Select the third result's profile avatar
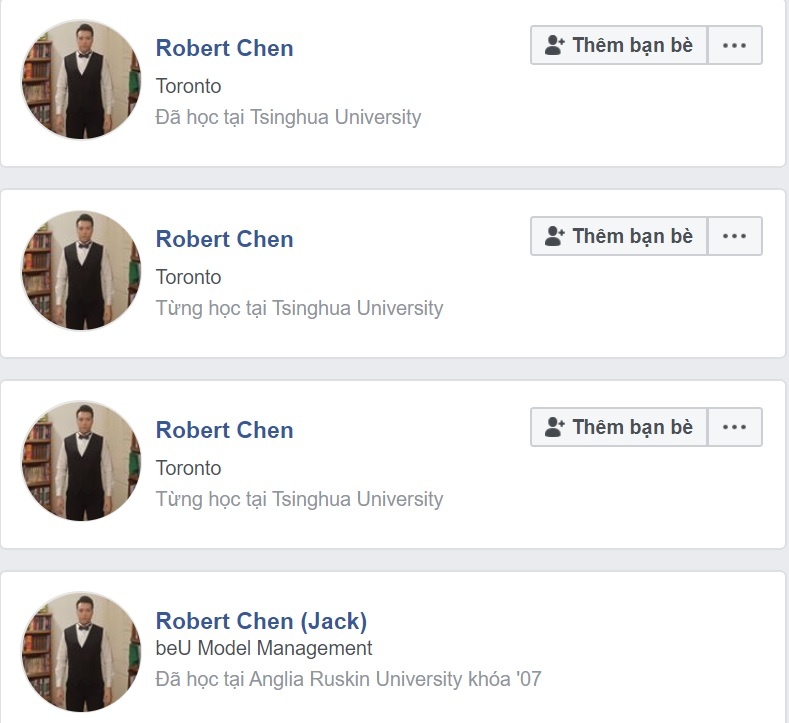 pyautogui.click(x=81, y=462)
